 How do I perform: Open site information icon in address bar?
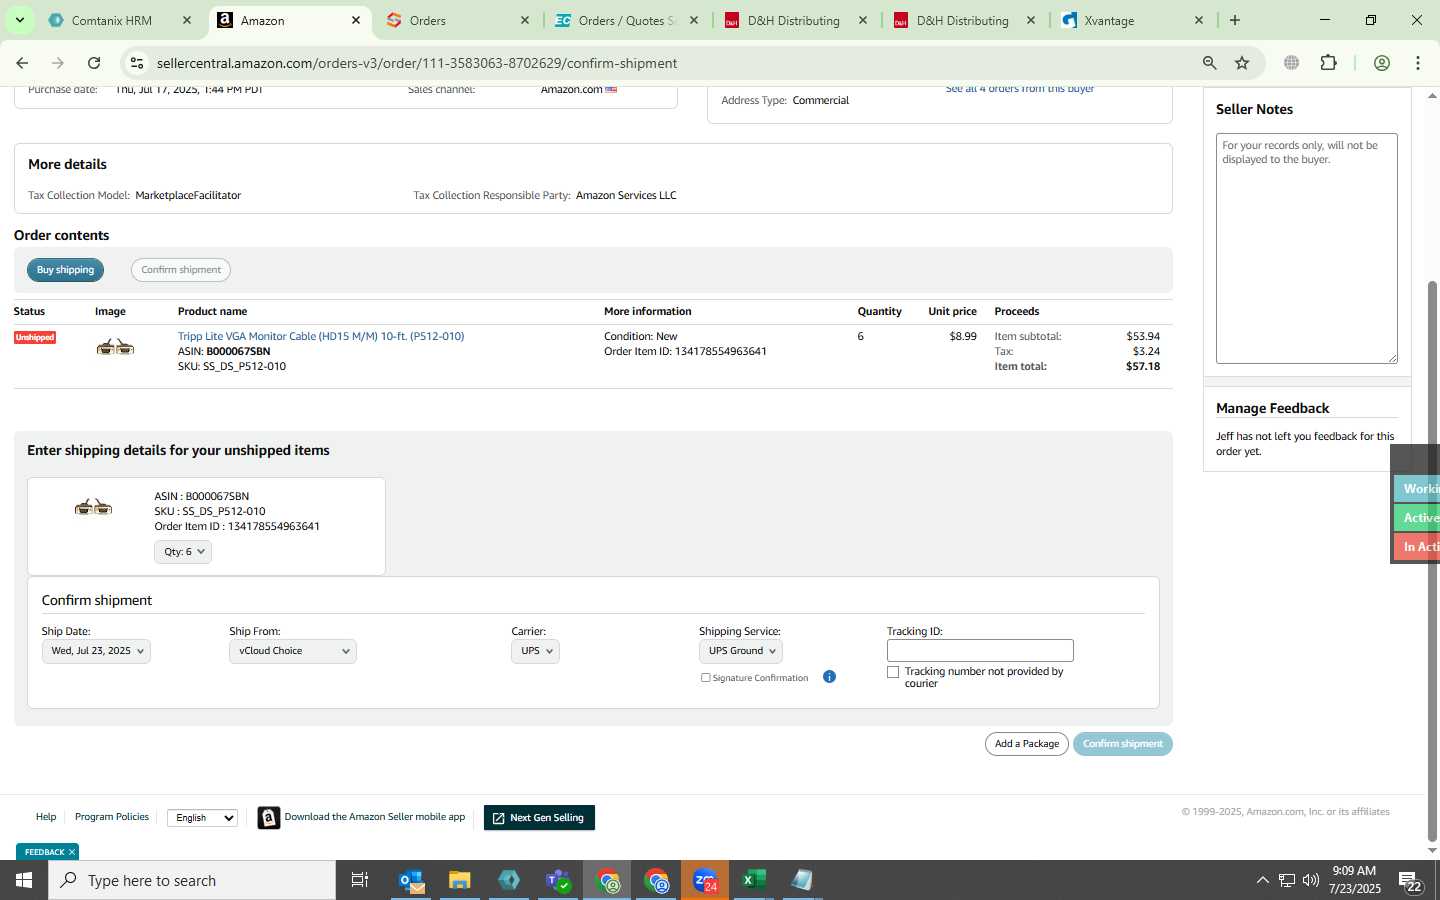click(137, 63)
